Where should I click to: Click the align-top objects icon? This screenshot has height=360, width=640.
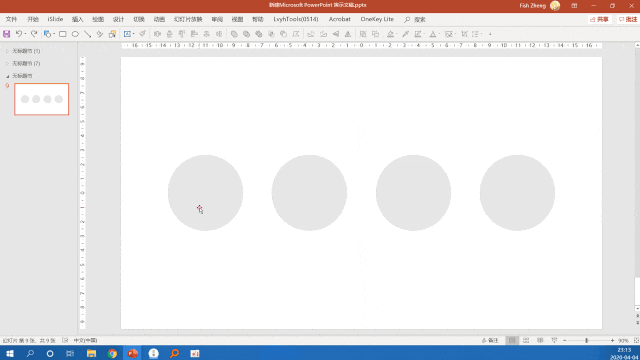[x=182, y=34]
